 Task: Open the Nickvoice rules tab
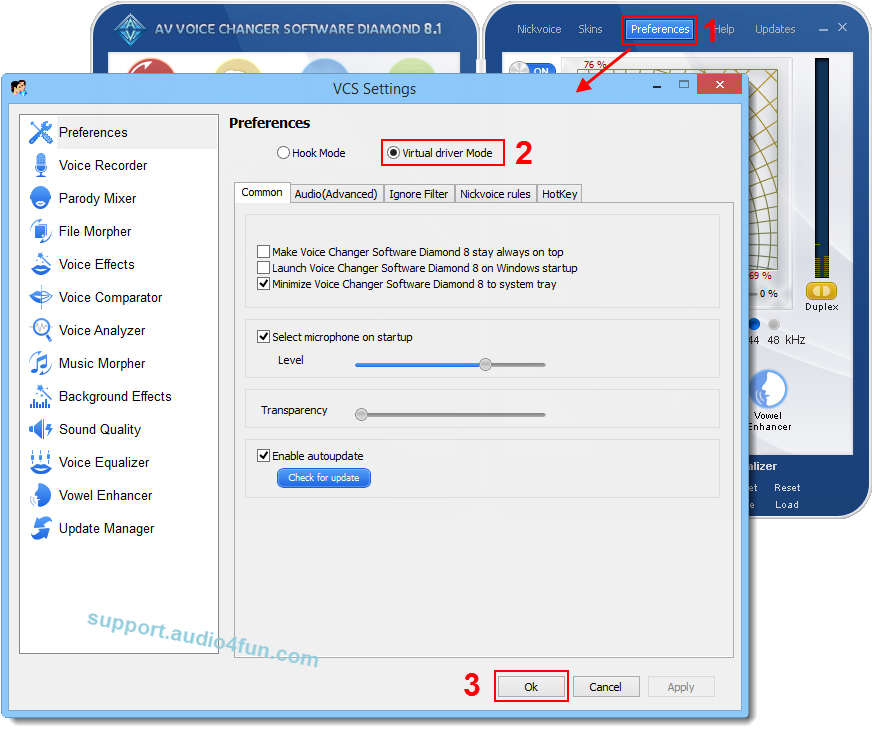[x=495, y=194]
